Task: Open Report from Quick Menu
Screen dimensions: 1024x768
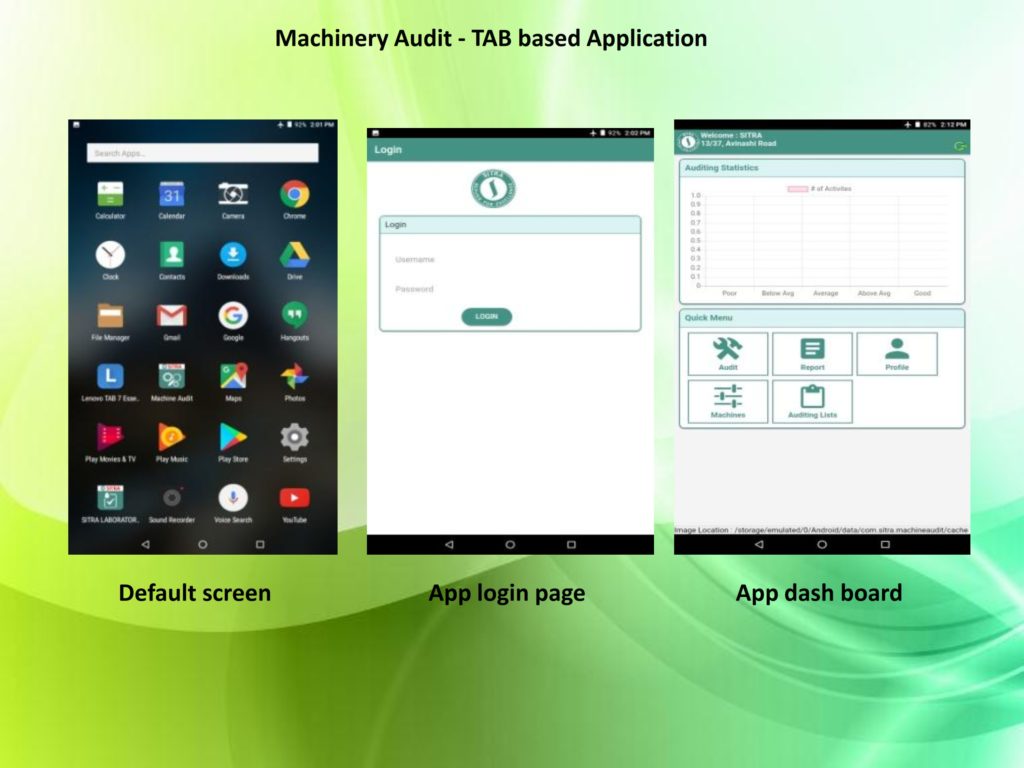Action: click(x=812, y=353)
